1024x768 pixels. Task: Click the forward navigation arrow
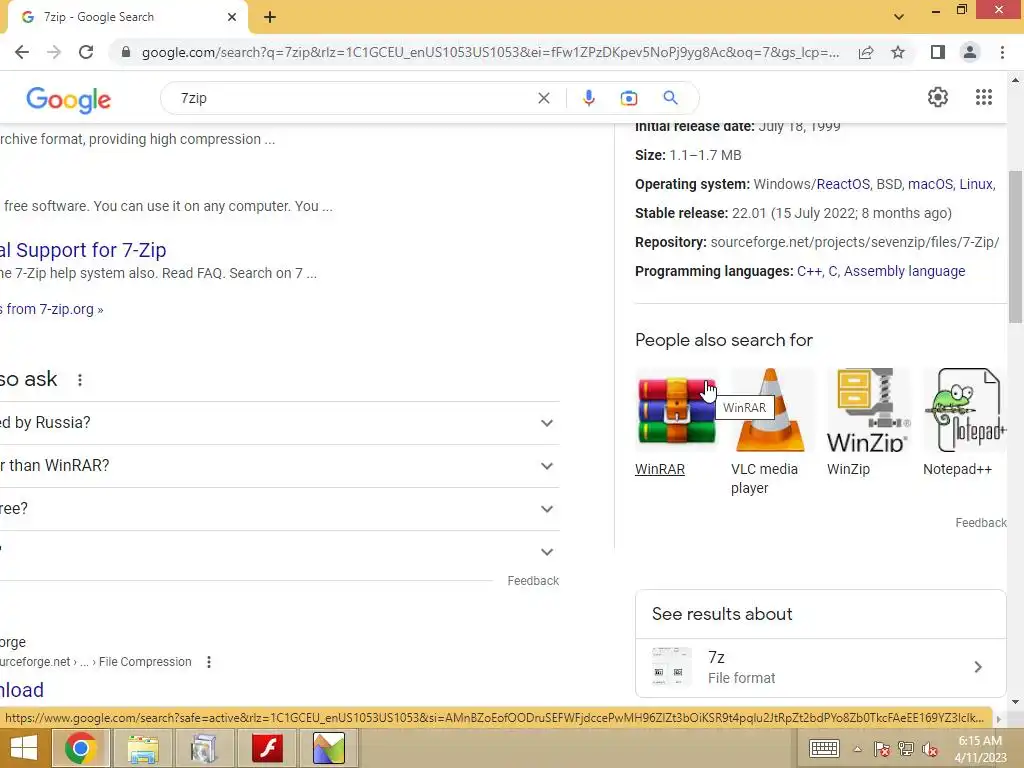coord(54,52)
